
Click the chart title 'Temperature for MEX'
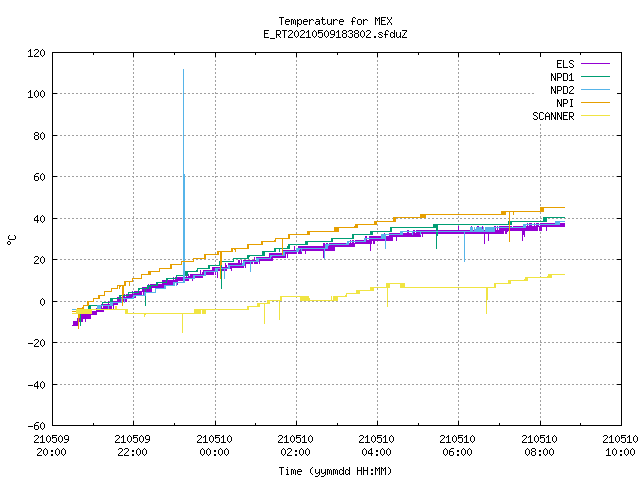click(x=335, y=21)
